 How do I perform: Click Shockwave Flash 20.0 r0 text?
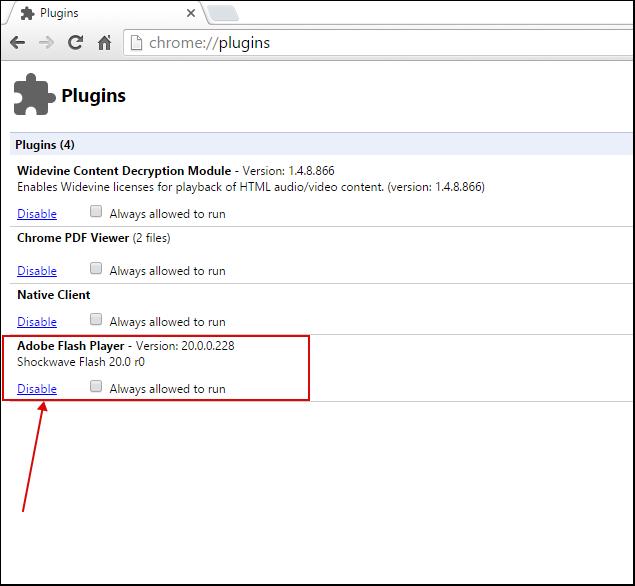(x=81, y=362)
